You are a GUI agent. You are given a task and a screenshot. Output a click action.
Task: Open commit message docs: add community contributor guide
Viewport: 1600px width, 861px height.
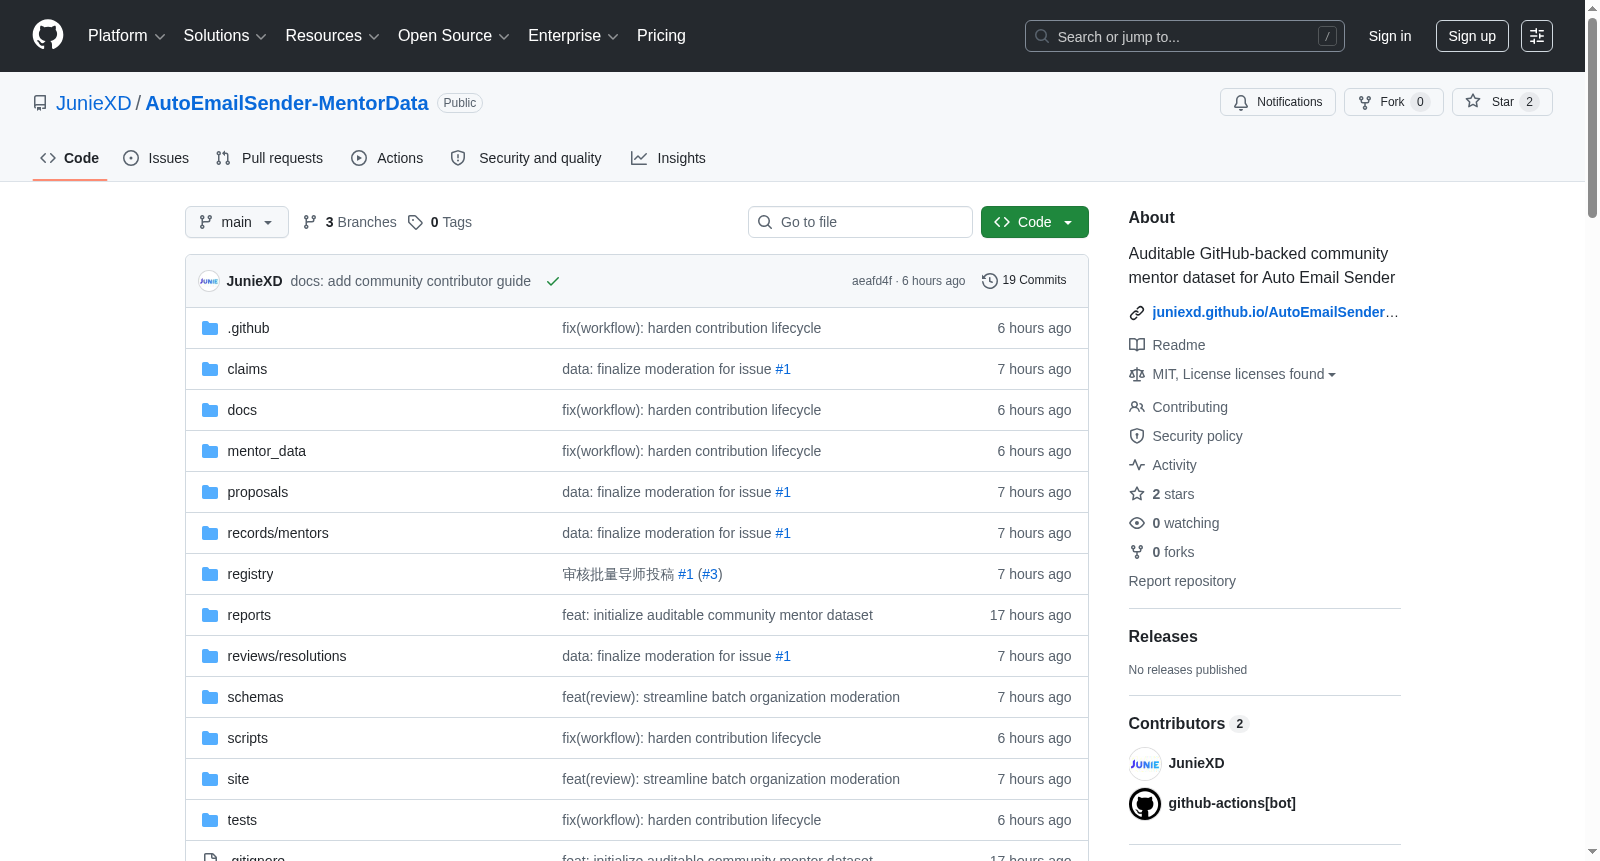click(411, 281)
